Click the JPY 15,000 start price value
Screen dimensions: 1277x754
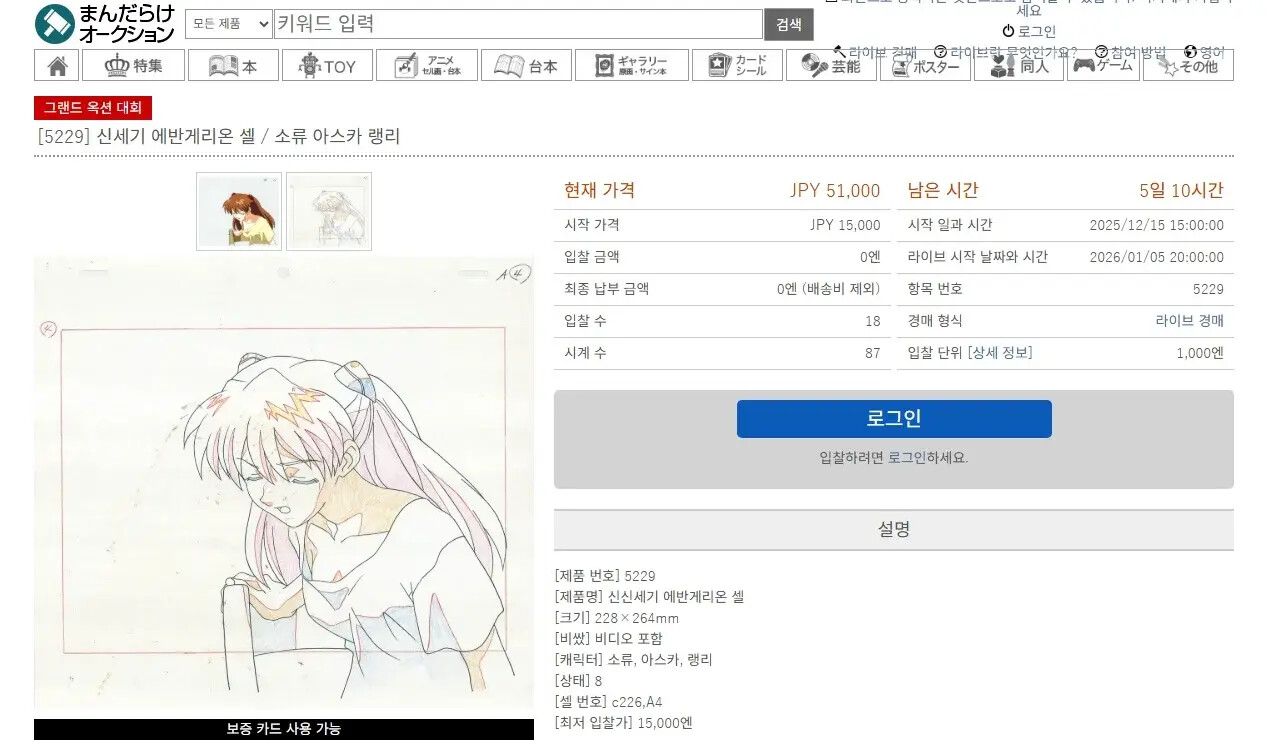tap(845, 225)
